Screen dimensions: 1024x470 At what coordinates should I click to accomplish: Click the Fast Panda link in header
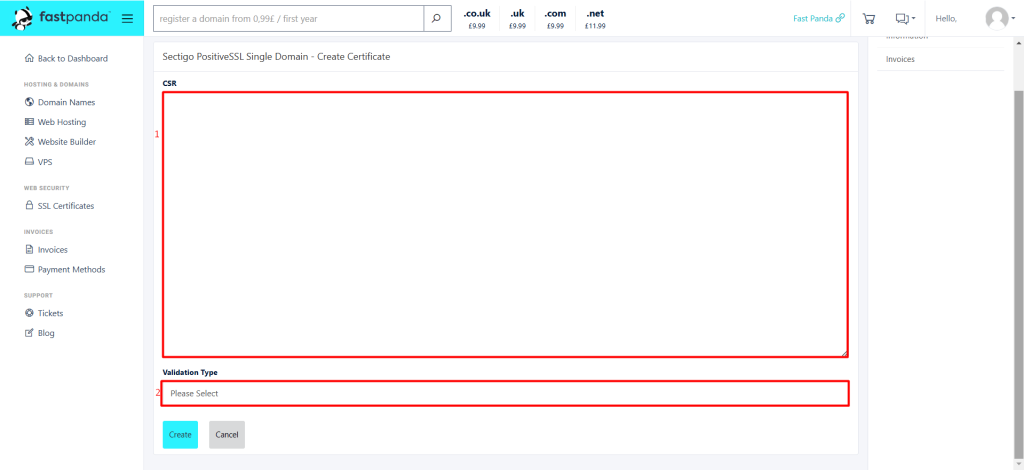pos(819,19)
